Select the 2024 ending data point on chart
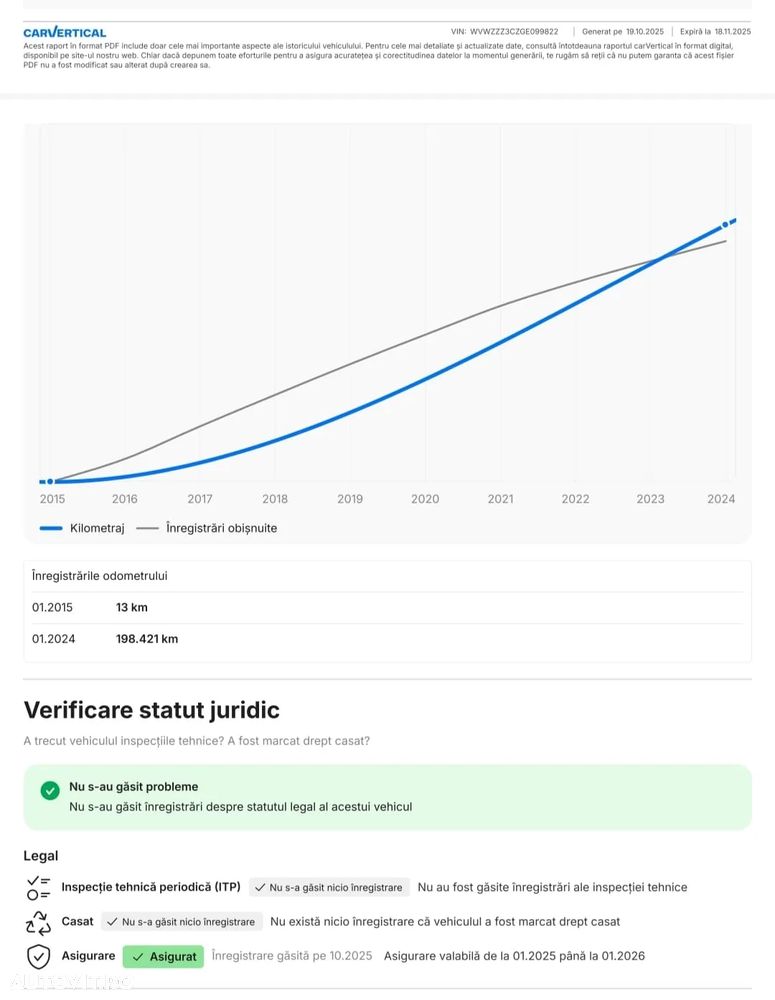 coord(725,226)
